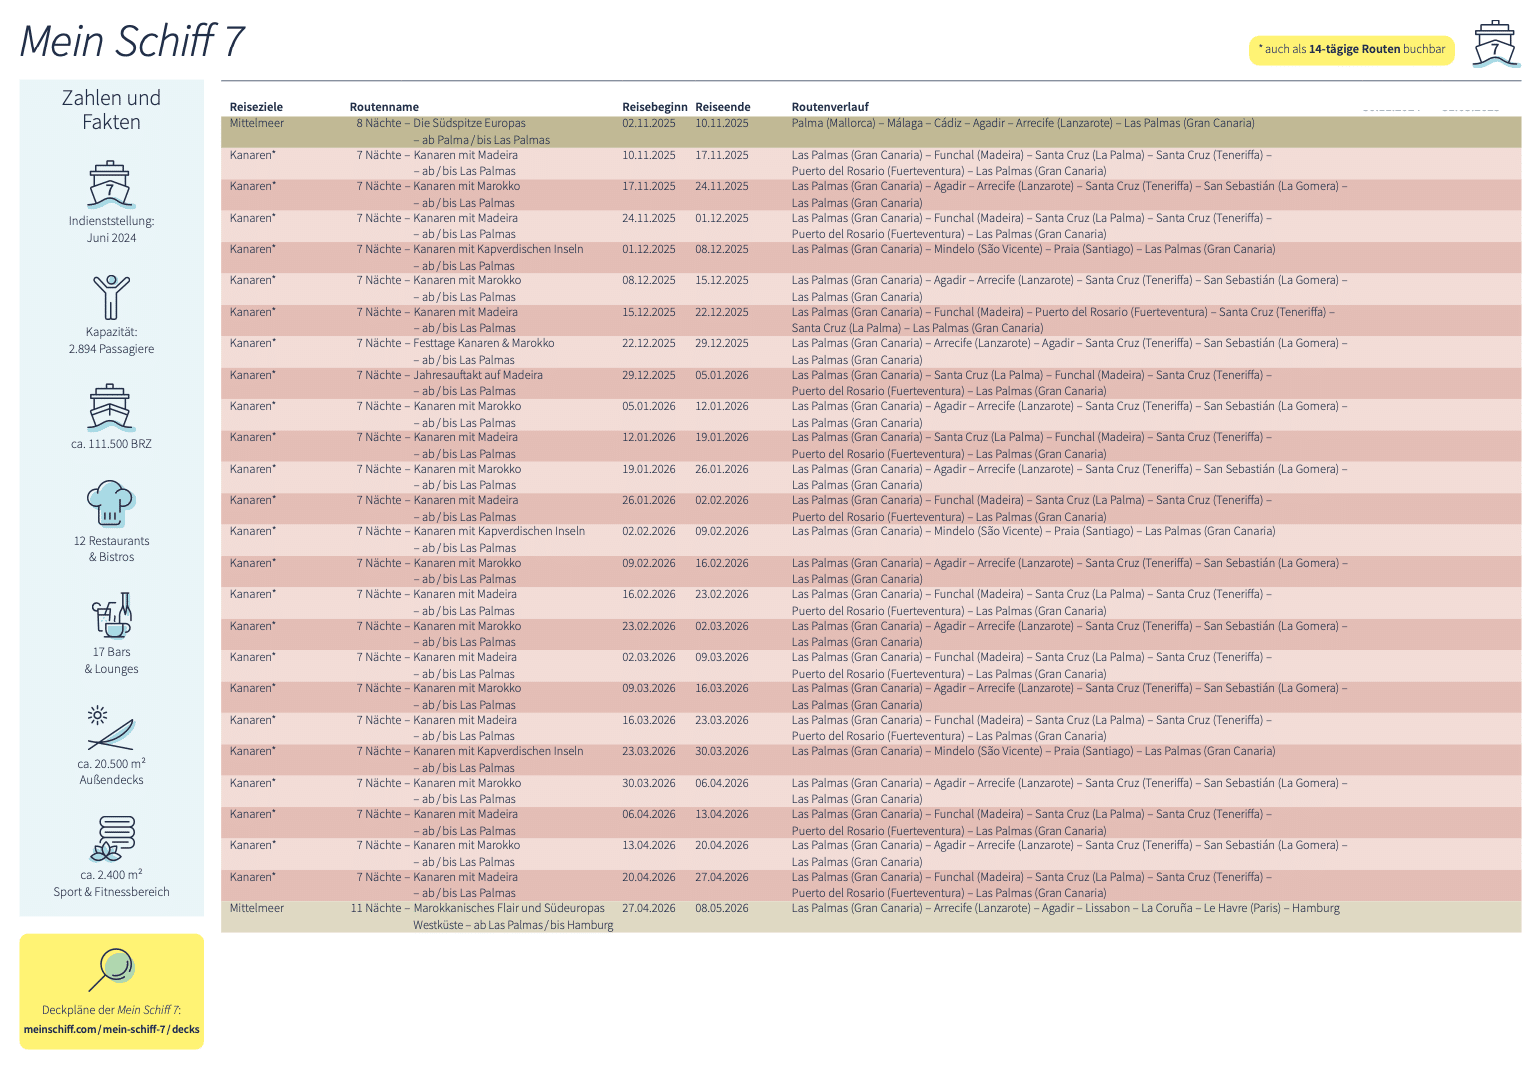Click the Reisebeginn date 24.11.2025
This screenshot has height=1067, width=1539.
tap(649, 218)
